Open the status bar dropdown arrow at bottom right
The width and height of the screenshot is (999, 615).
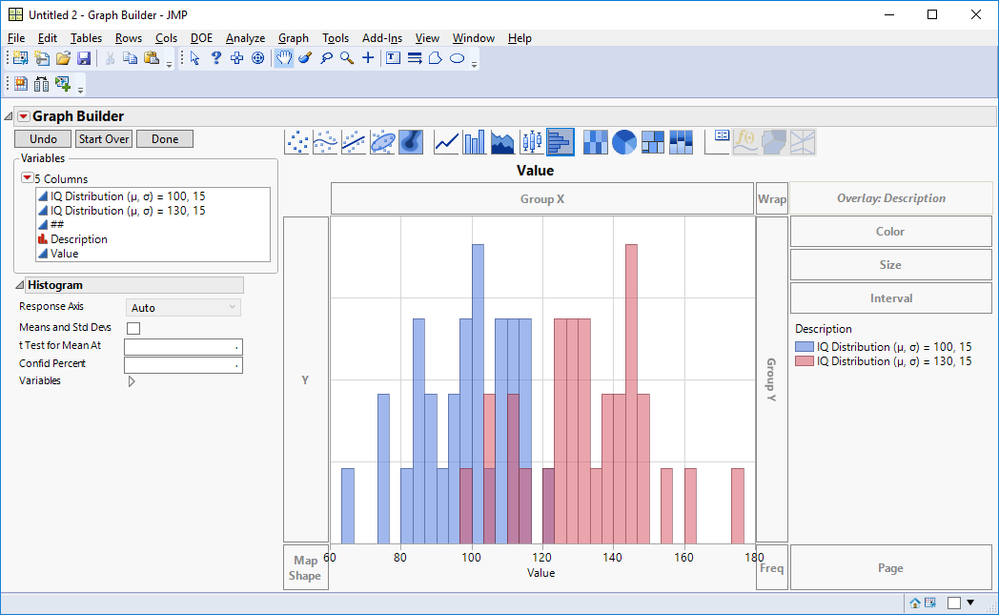tap(970, 602)
